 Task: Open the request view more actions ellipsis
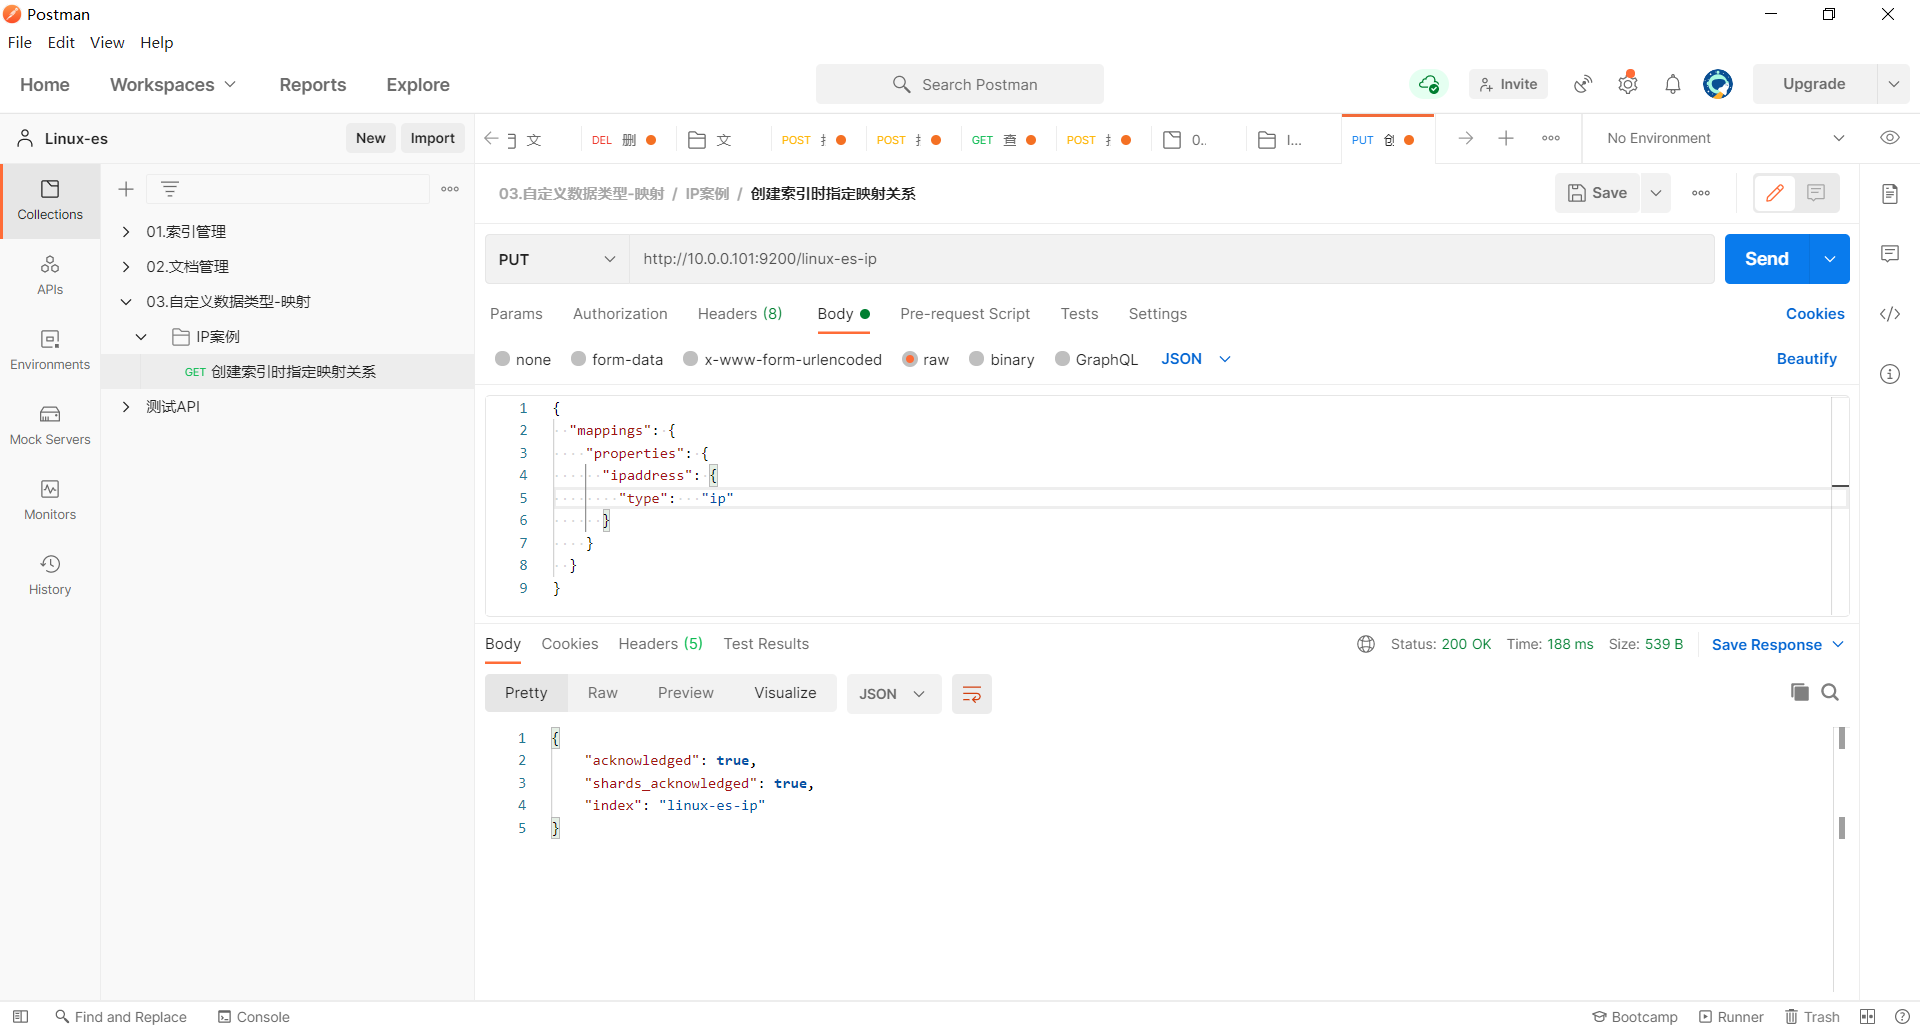pyautogui.click(x=1701, y=193)
